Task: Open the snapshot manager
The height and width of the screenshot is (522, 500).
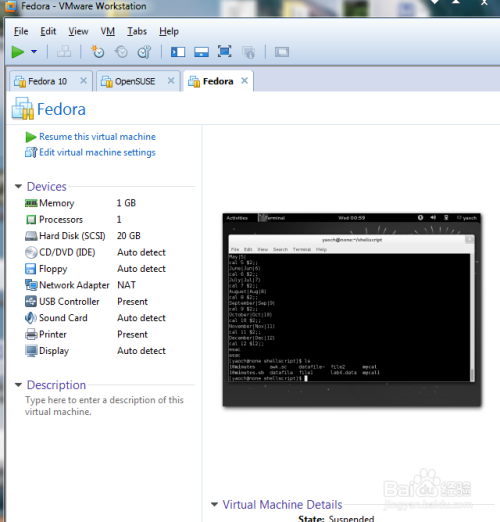Action: coord(144,52)
